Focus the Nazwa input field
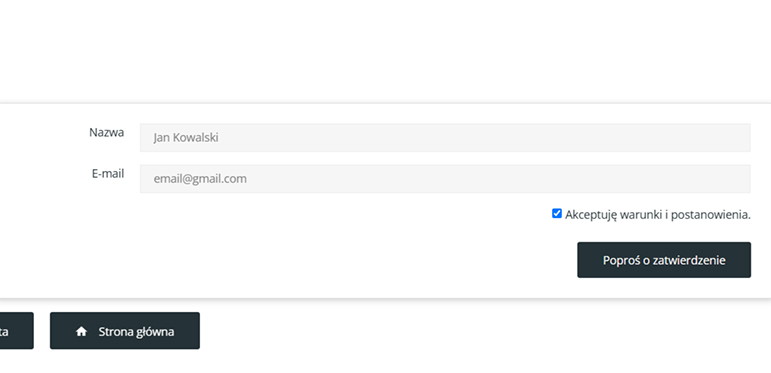Viewport: 771px width, 373px height. point(445,138)
